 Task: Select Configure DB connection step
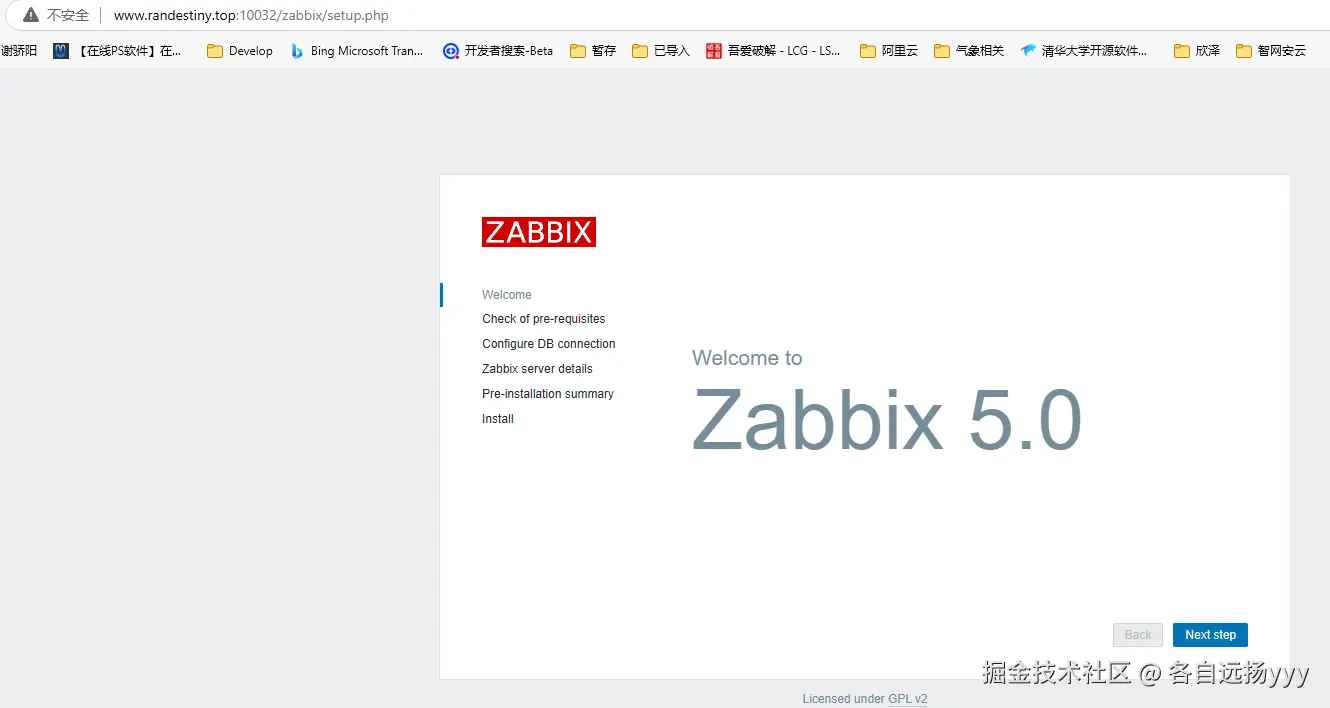549,344
